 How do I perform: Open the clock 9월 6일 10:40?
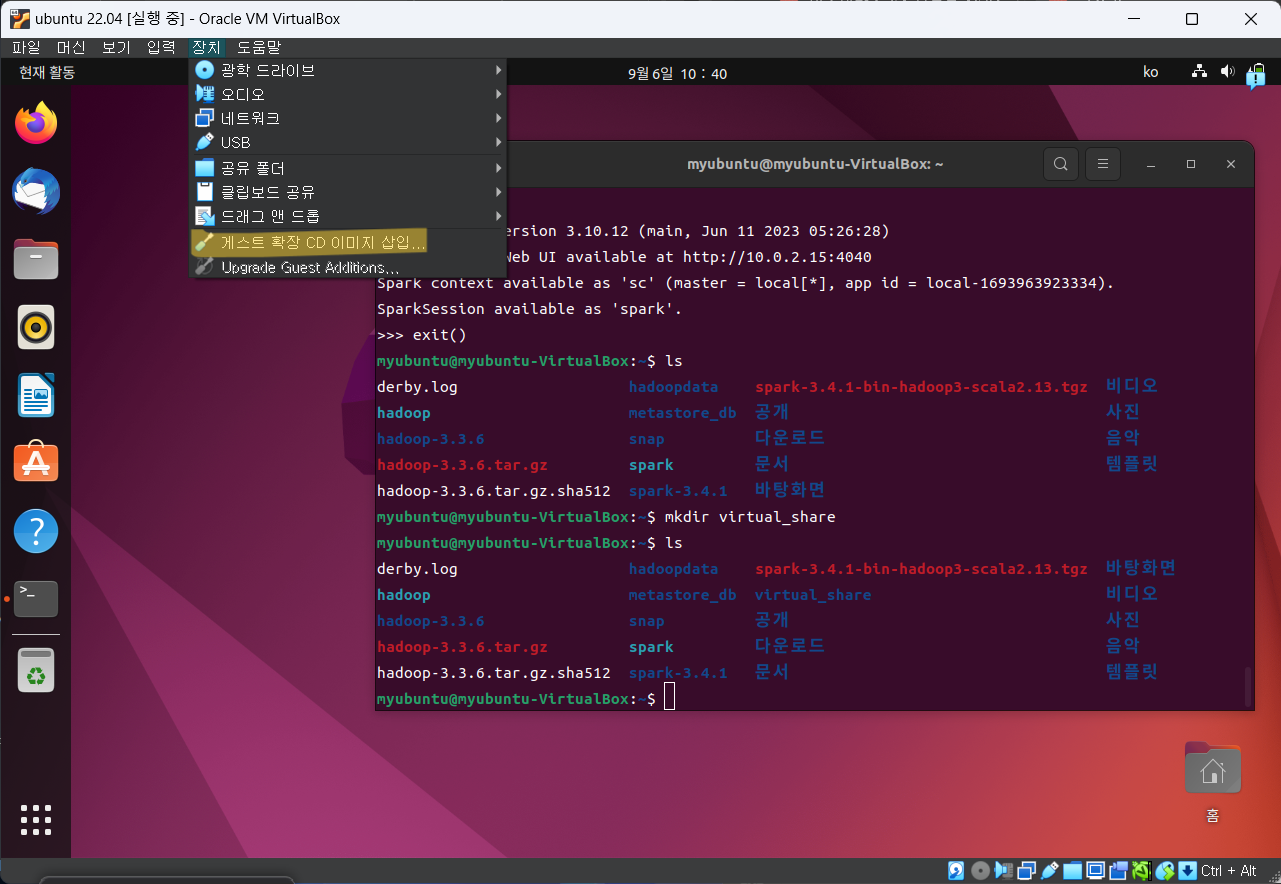coord(677,73)
